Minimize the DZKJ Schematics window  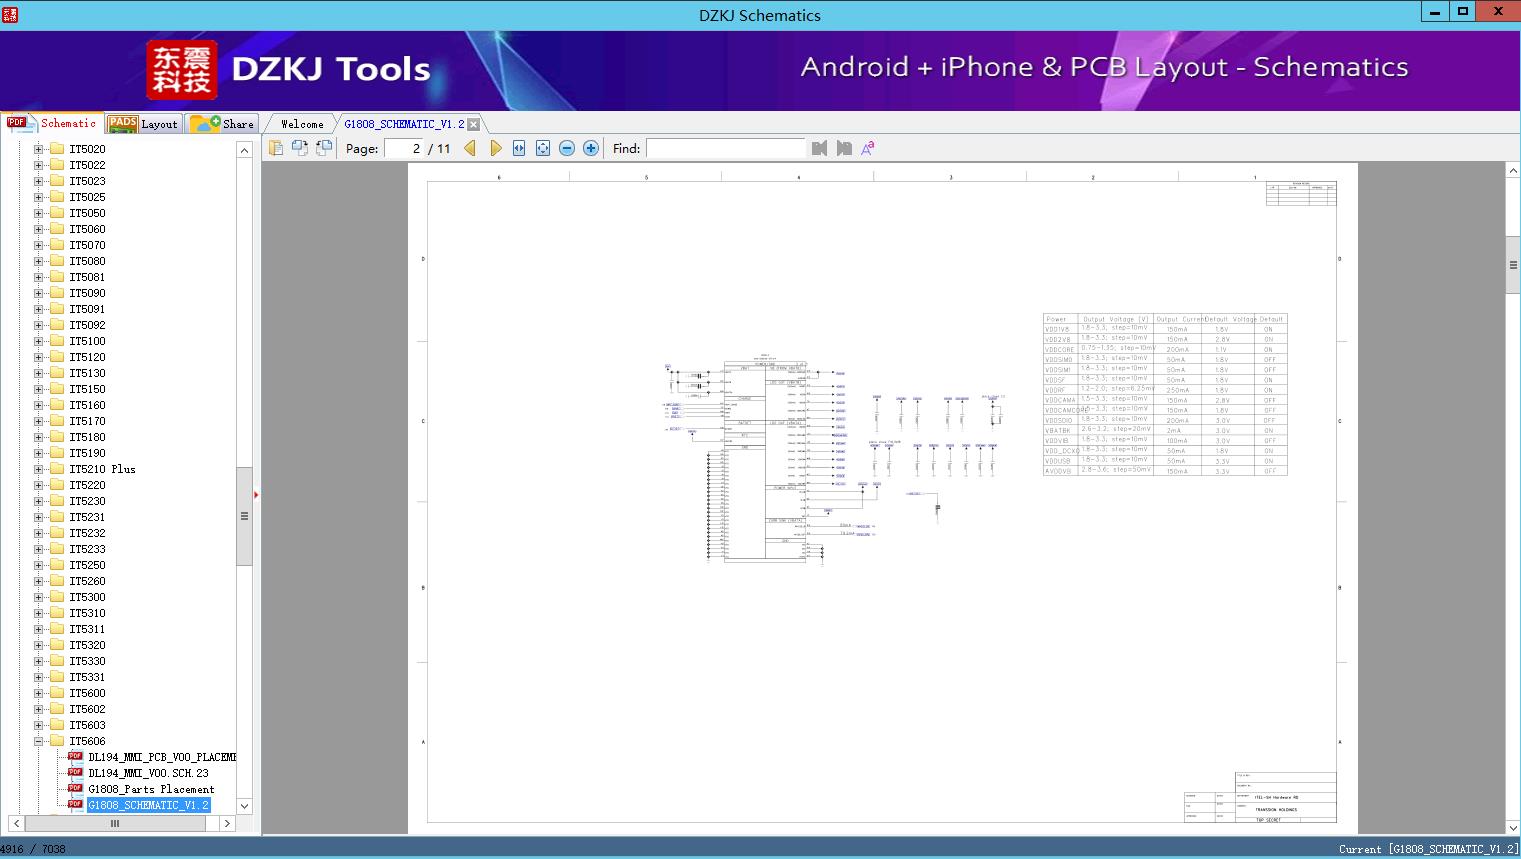[1436, 11]
